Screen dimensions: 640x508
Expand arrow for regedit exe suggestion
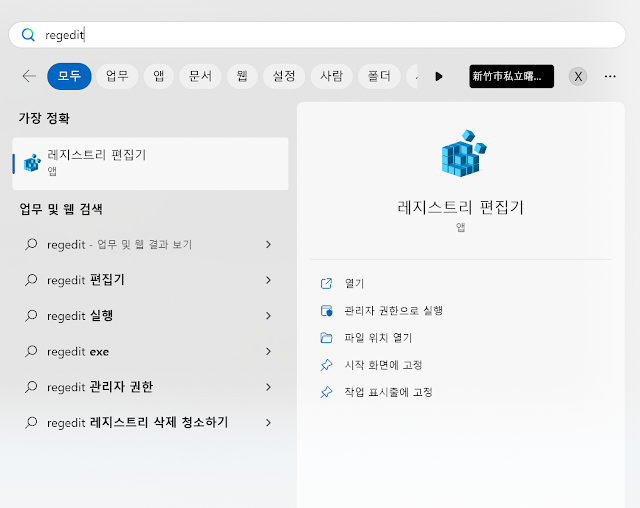point(268,351)
